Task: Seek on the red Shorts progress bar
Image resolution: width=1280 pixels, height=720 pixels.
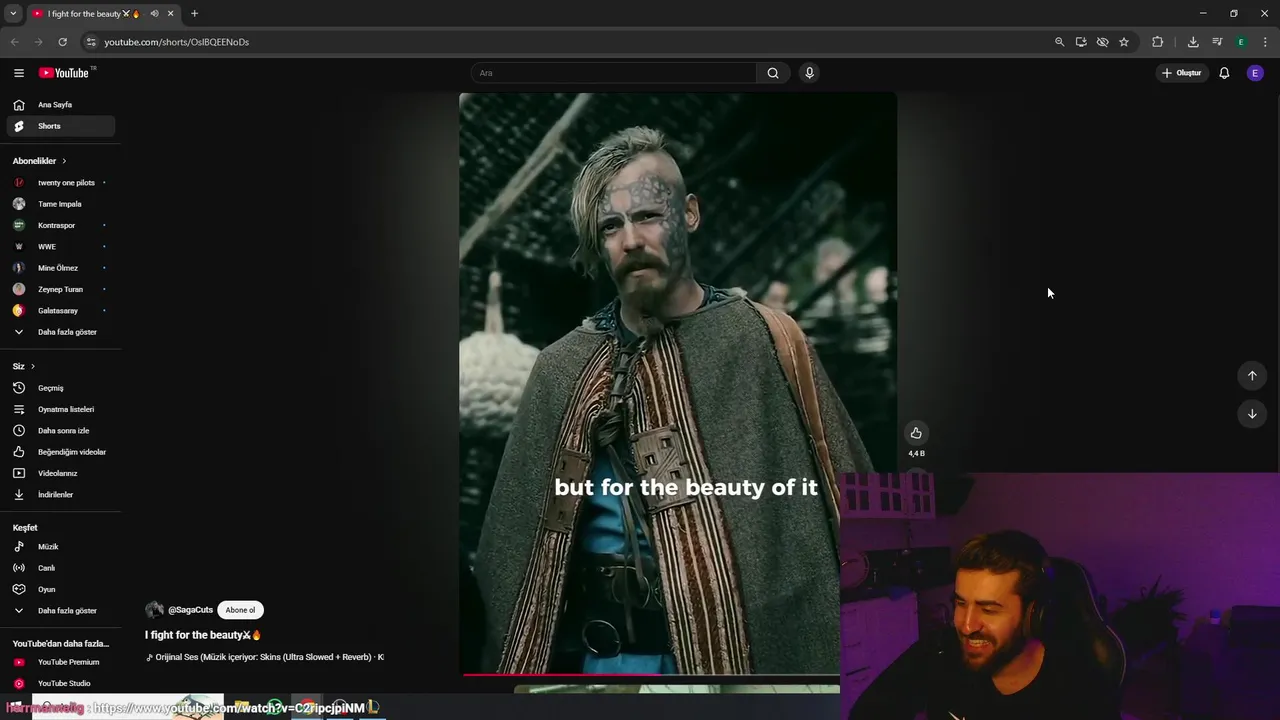Action: [651, 674]
